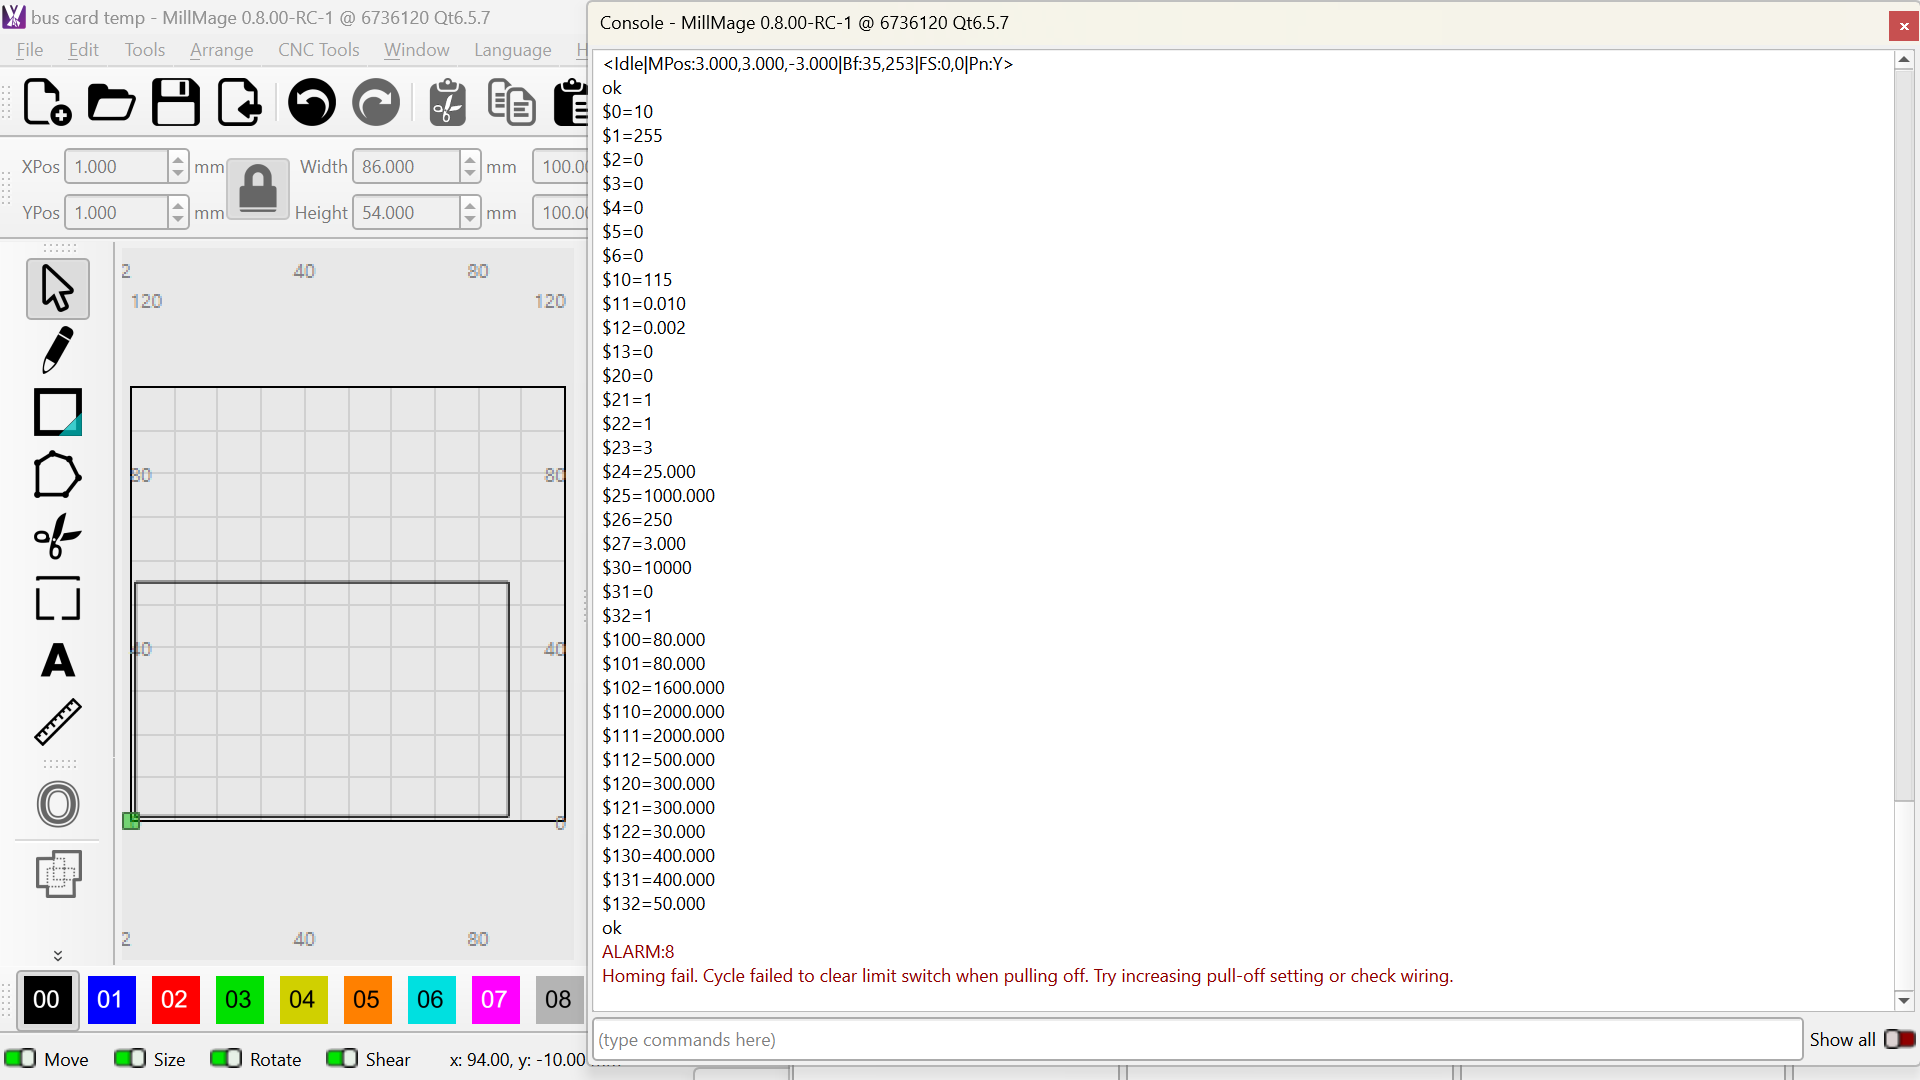The image size is (1920, 1080).
Task: Close the Console window
Action: (x=1903, y=26)
